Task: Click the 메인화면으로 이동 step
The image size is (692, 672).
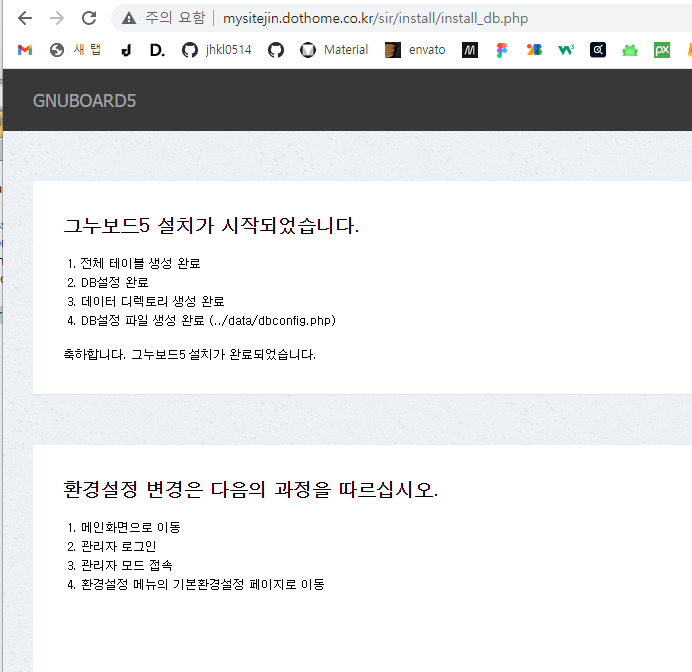Action: (x=131, y=527)
